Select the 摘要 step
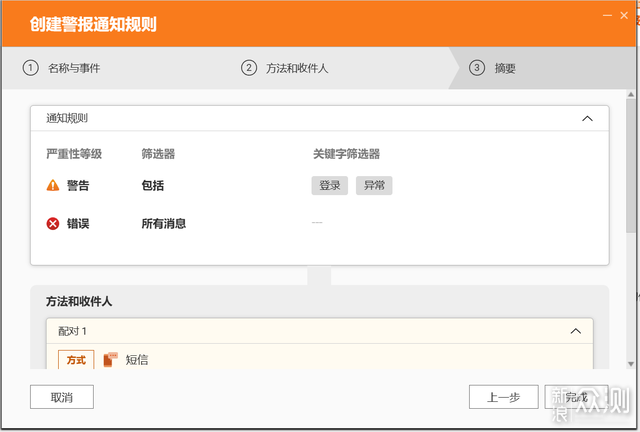This screenshot has height=432, width=640. tap(505, 68)
